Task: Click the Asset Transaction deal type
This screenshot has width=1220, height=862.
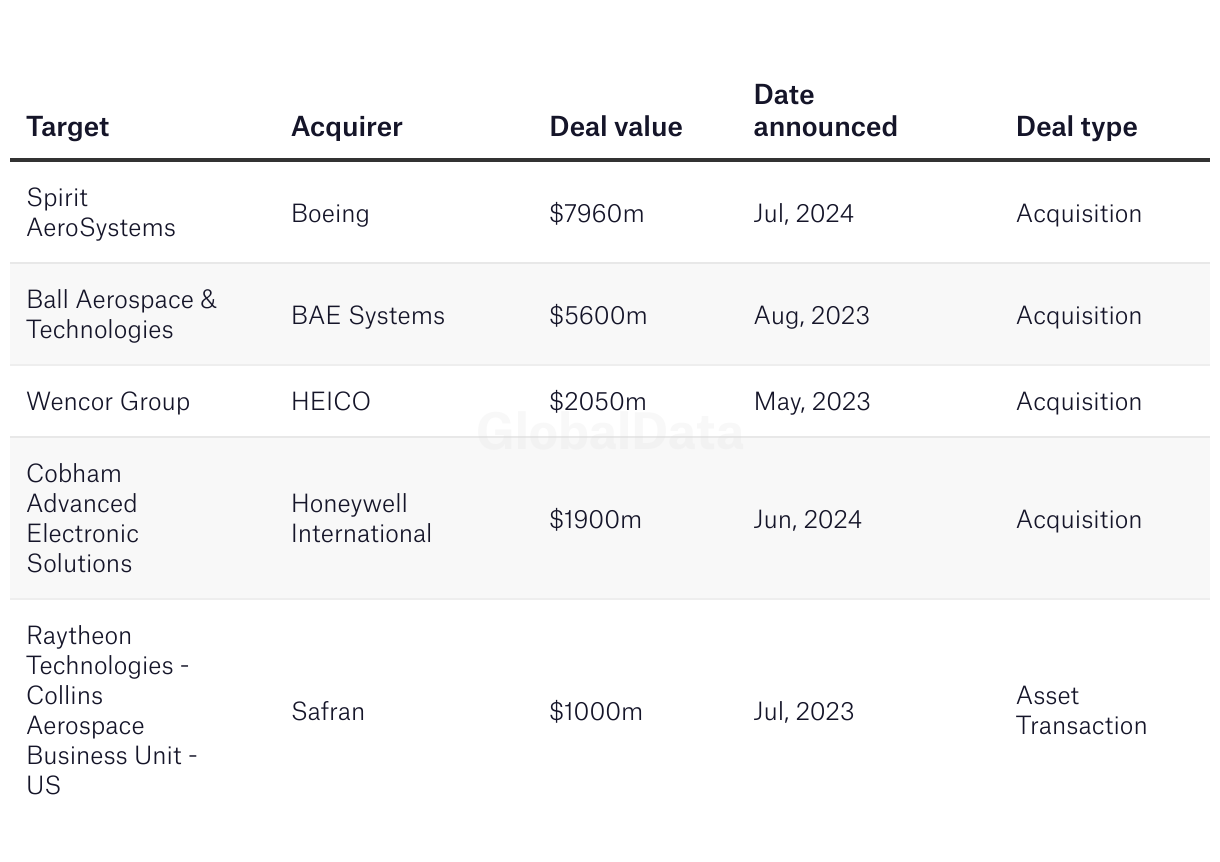Action: tap(1080, 710)
